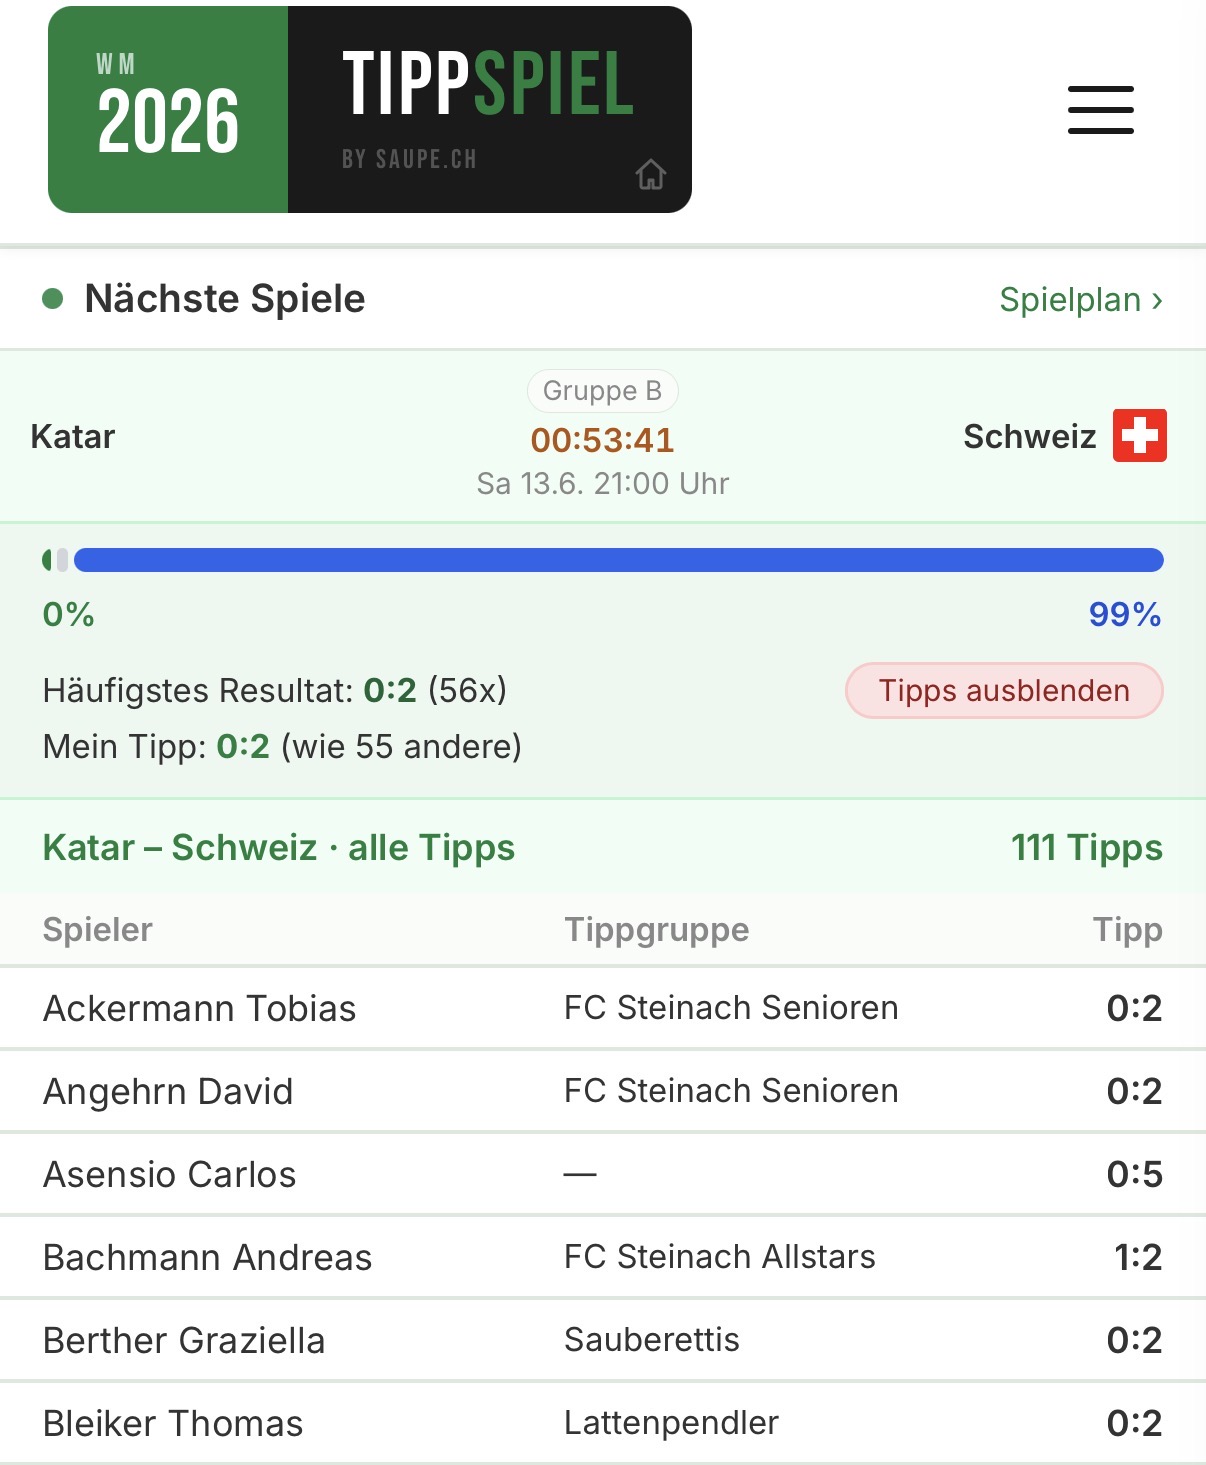The image size is (1206, 1465).
Task: Open Spielplan link
Action: point(1081,299)
